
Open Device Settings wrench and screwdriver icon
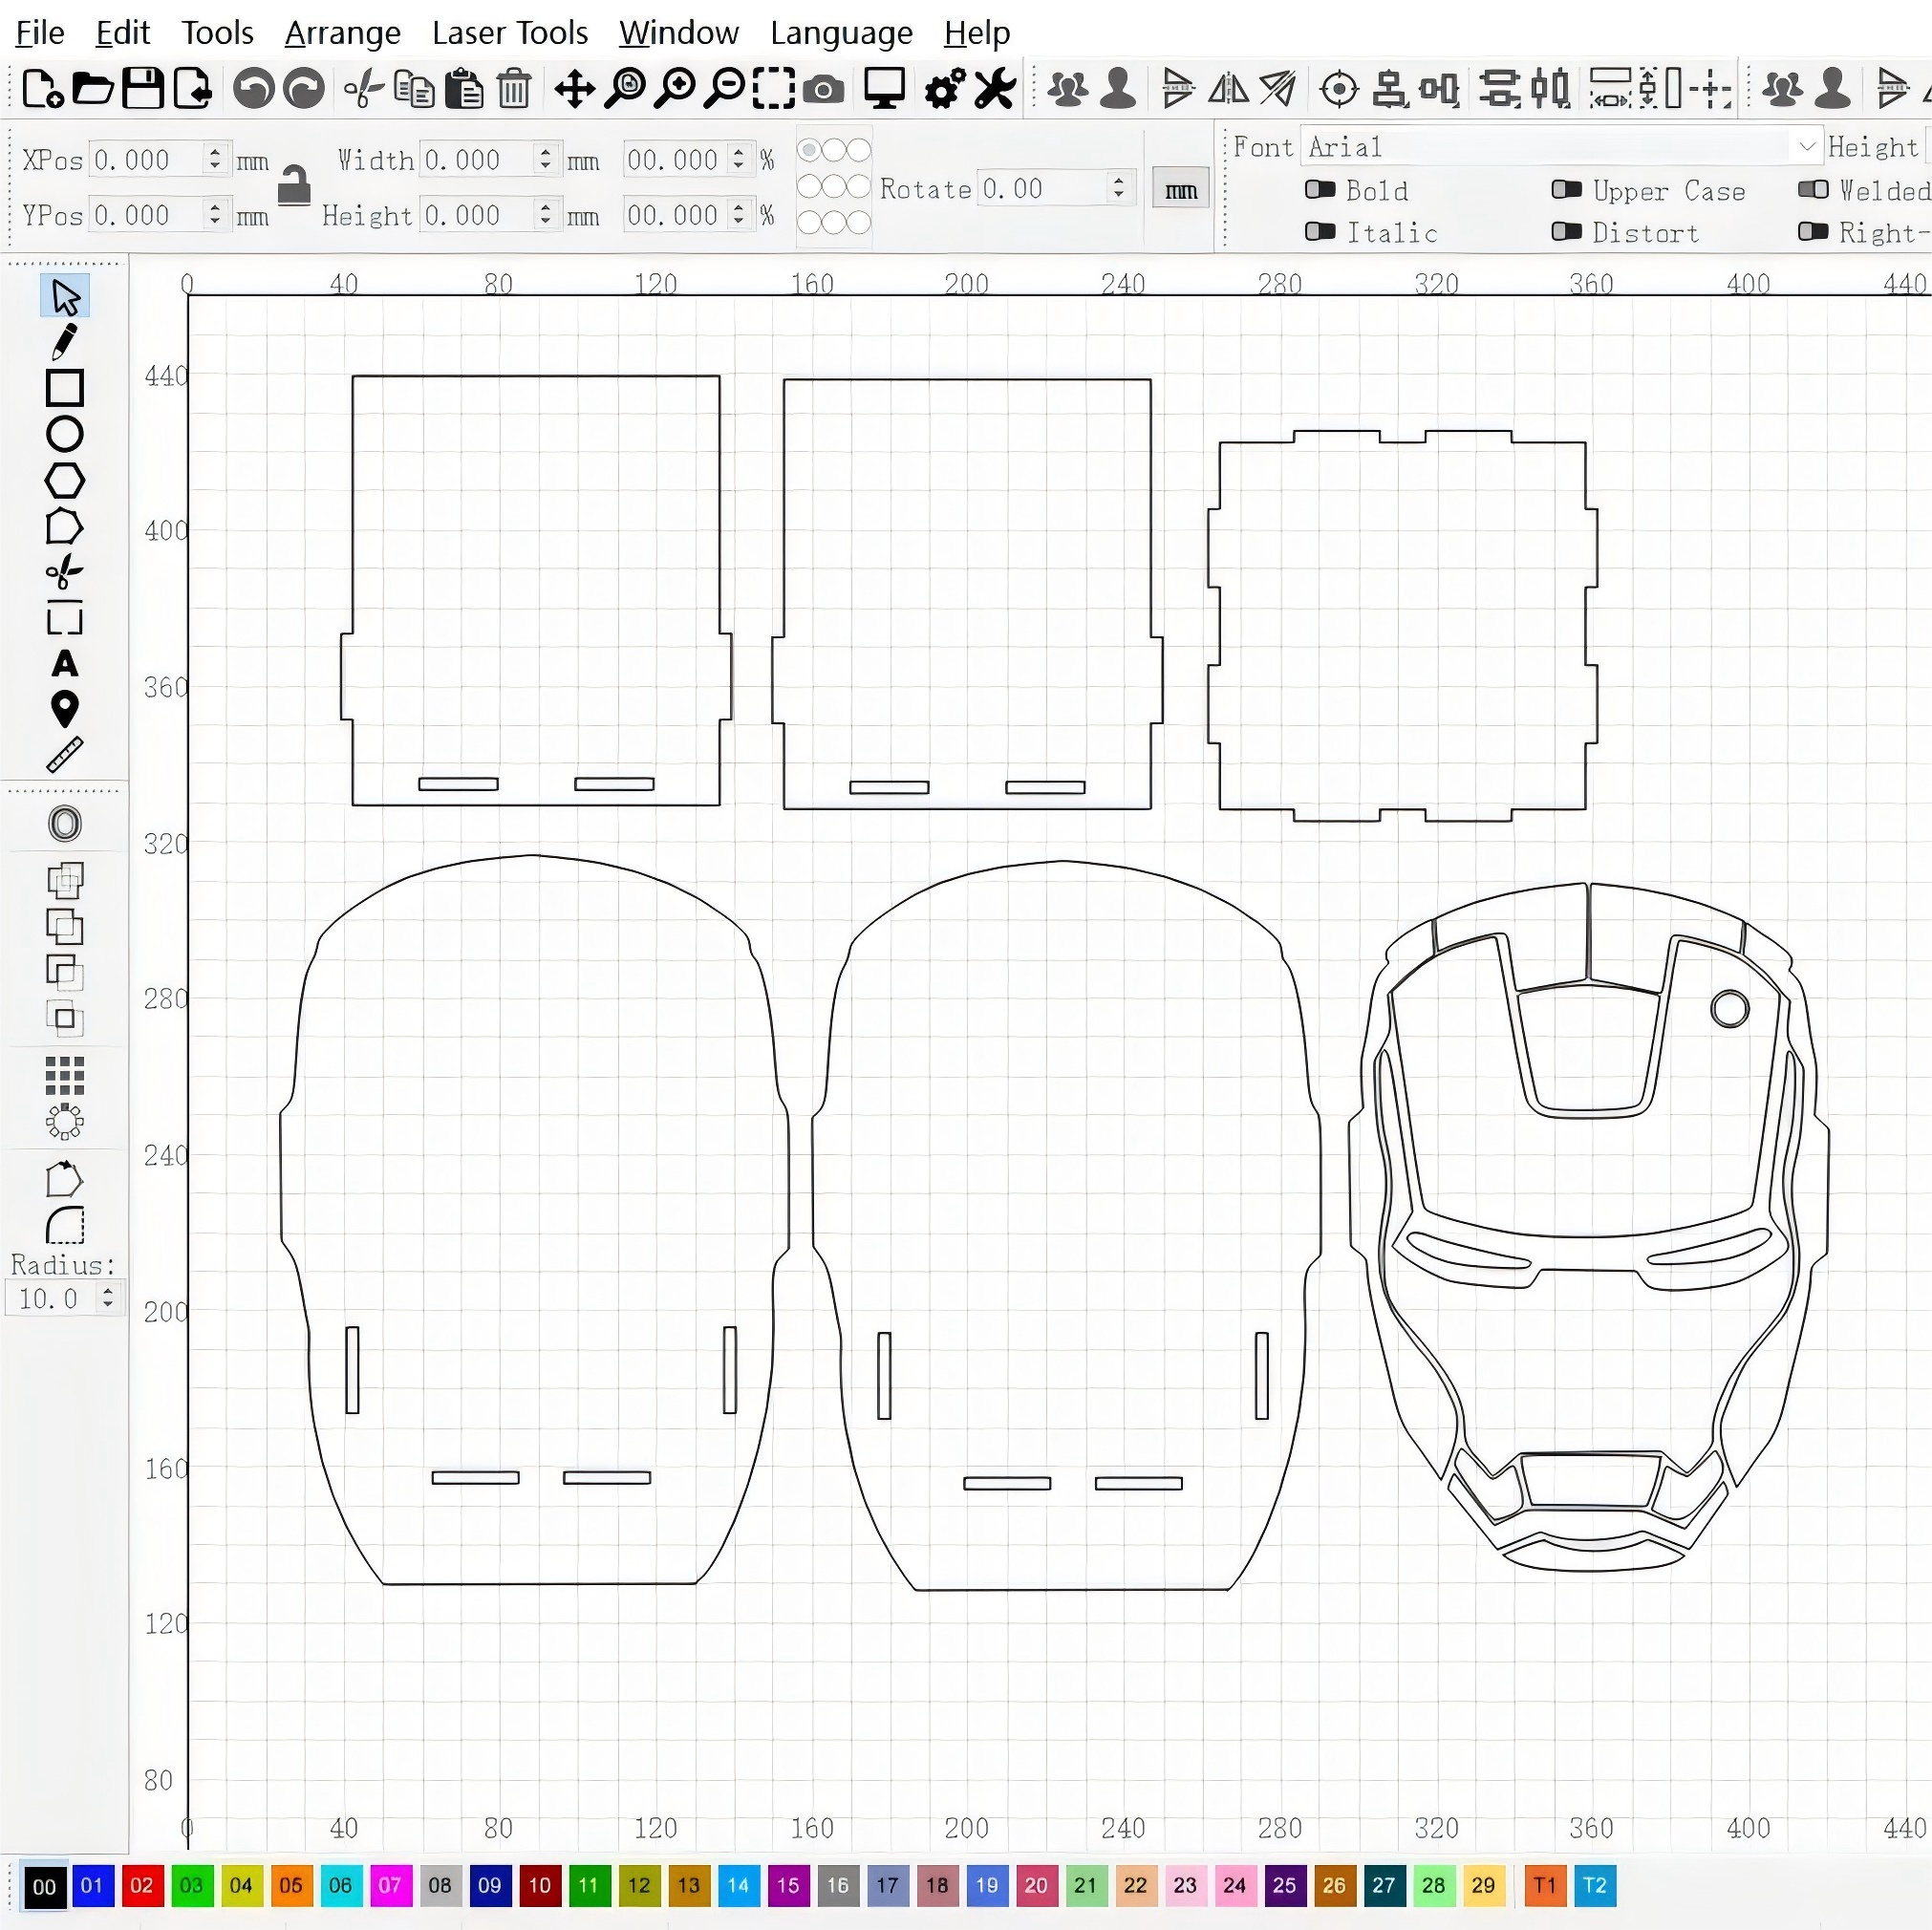tap(995, 88)
